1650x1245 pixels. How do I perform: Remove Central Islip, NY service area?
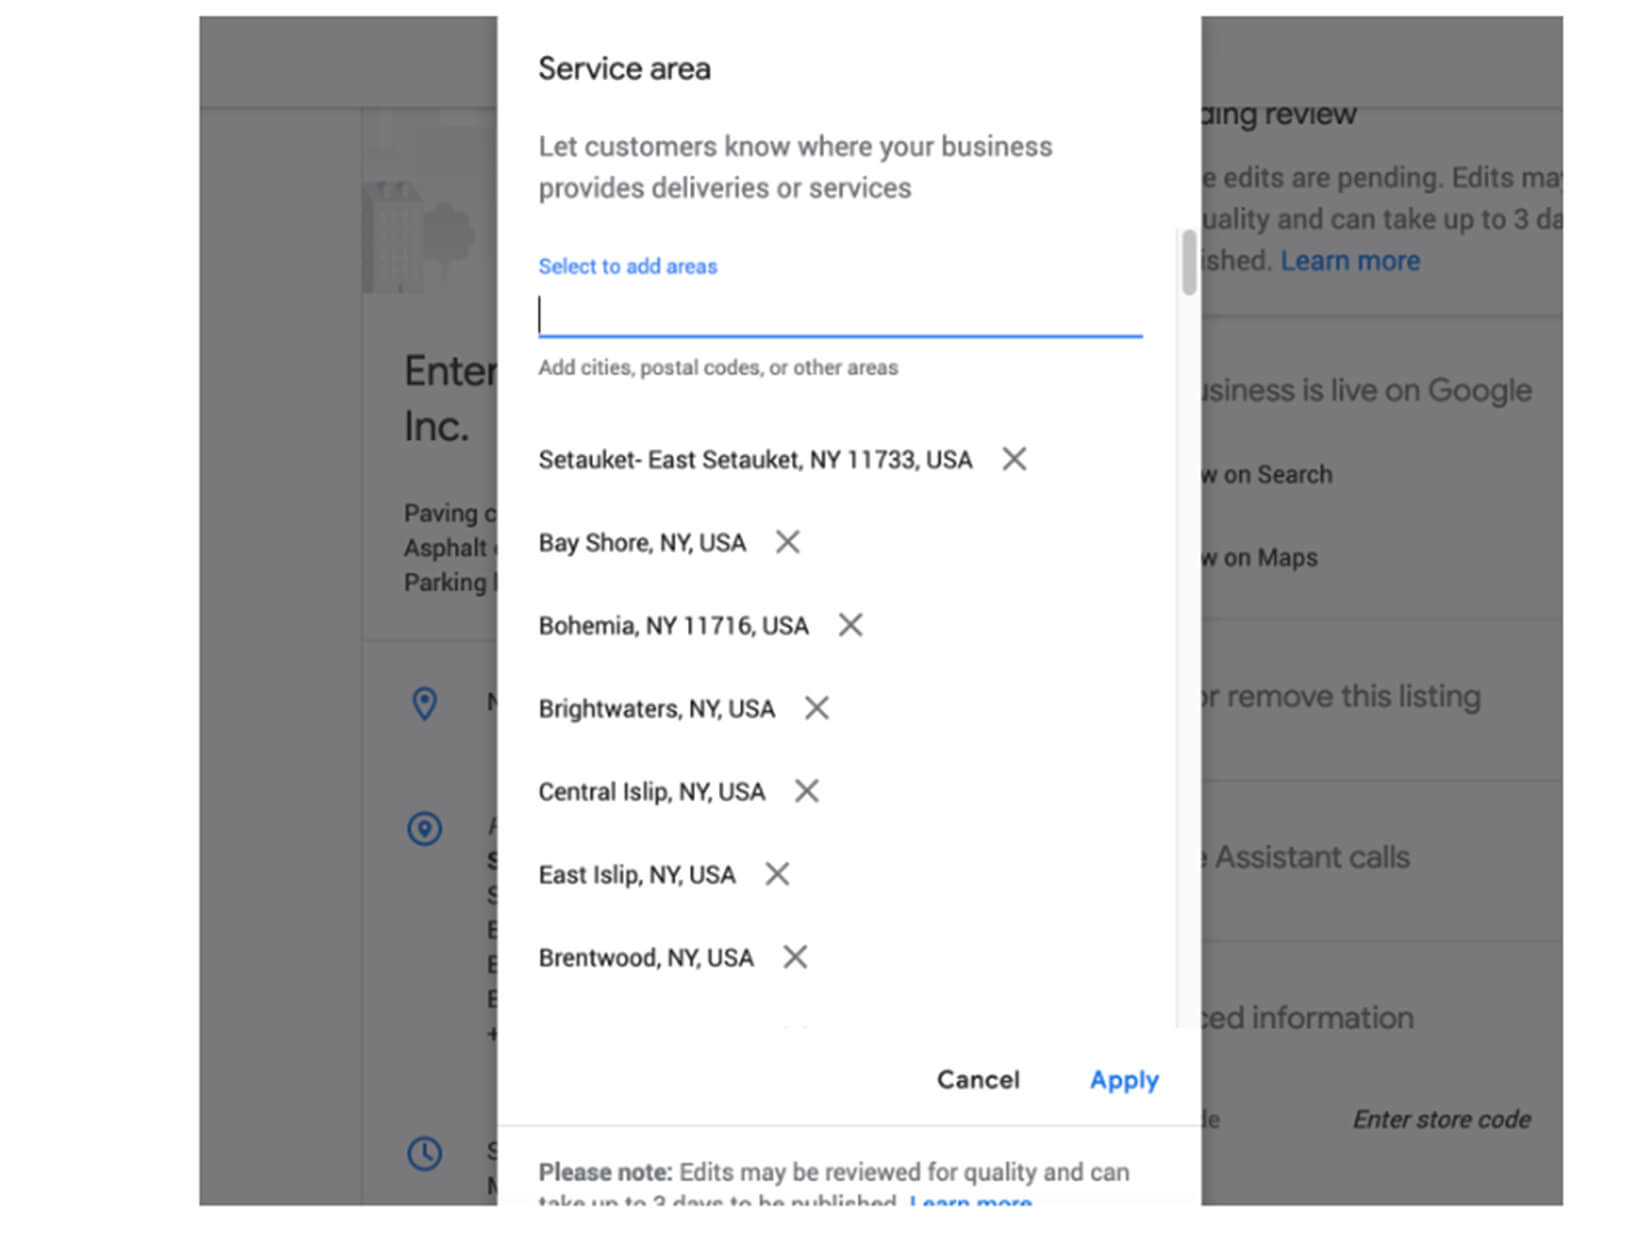(807, 791)
